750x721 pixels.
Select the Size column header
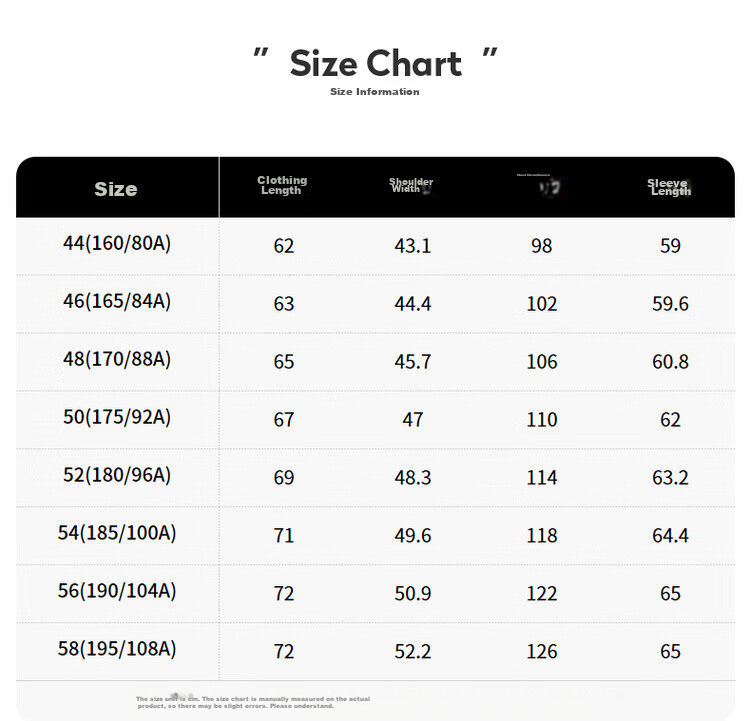[x=116, y=189]
